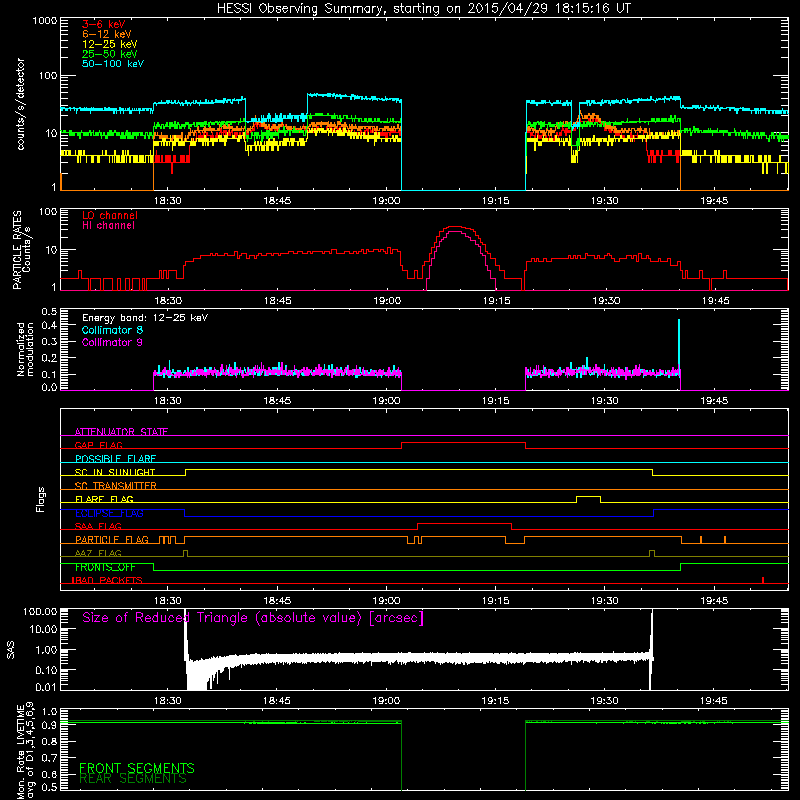Click '1000' on the count-rate y-axis
The height and width of the screenshot is (800, 800).
[x=44, y=21]
